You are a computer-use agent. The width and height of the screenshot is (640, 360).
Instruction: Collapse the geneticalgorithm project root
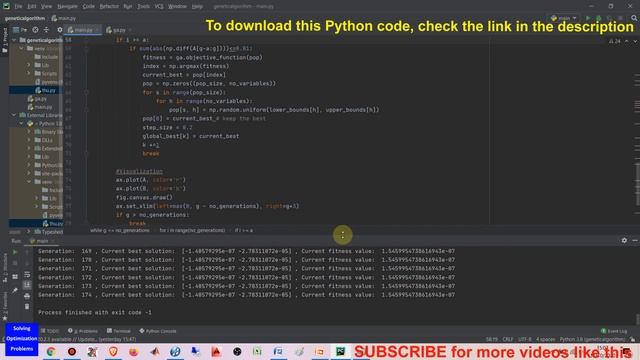click(x=14, y=40)
